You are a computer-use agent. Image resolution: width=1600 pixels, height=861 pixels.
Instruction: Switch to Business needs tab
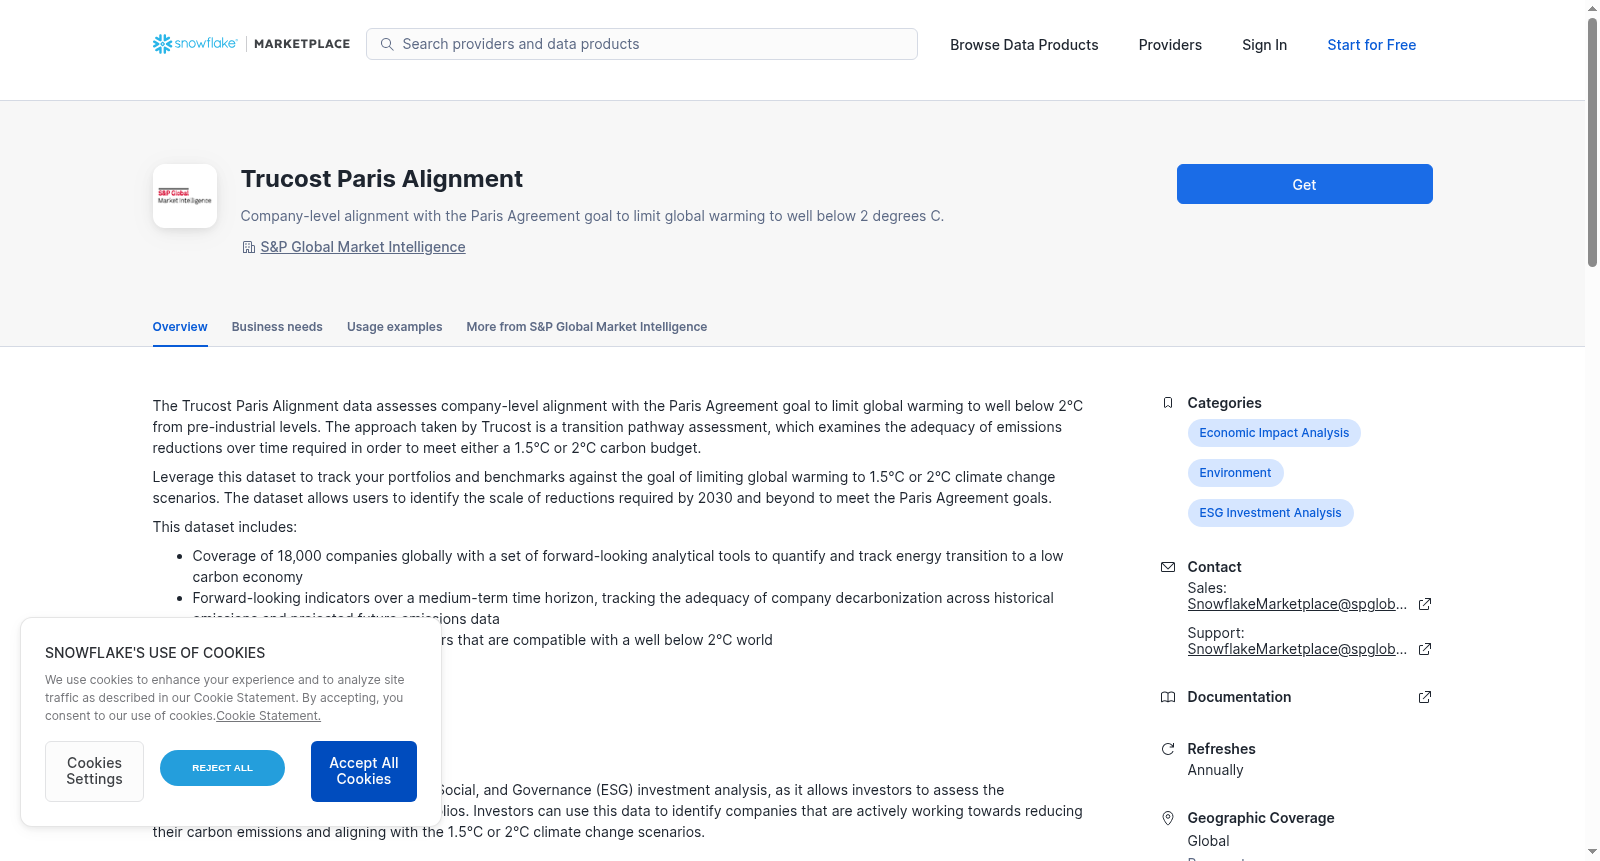(x=277, y=327)
